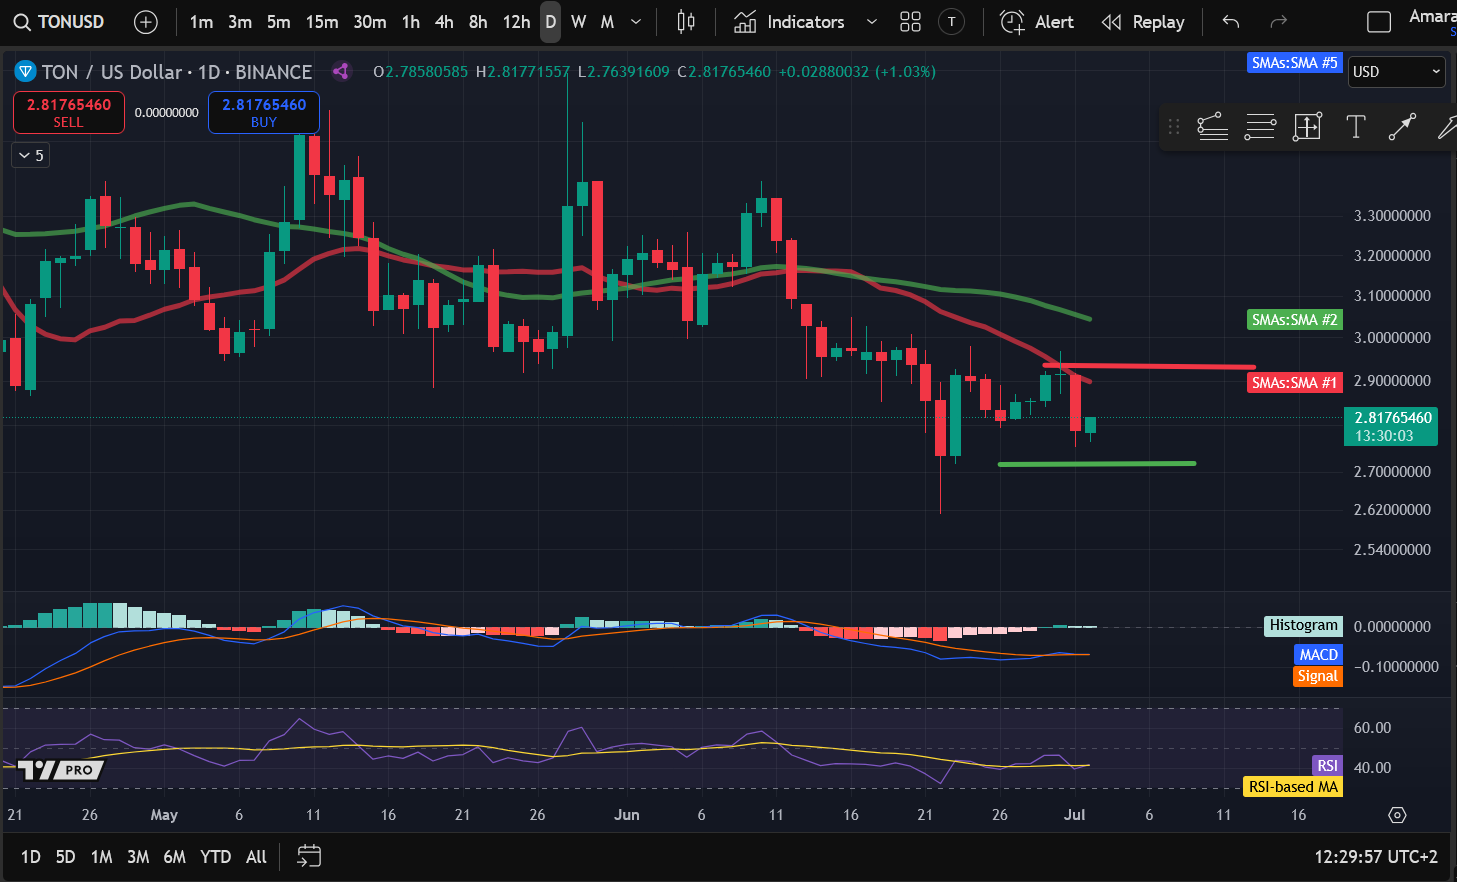
Task: Select green horizontal support line on chart
Action: click(1097, 463)
